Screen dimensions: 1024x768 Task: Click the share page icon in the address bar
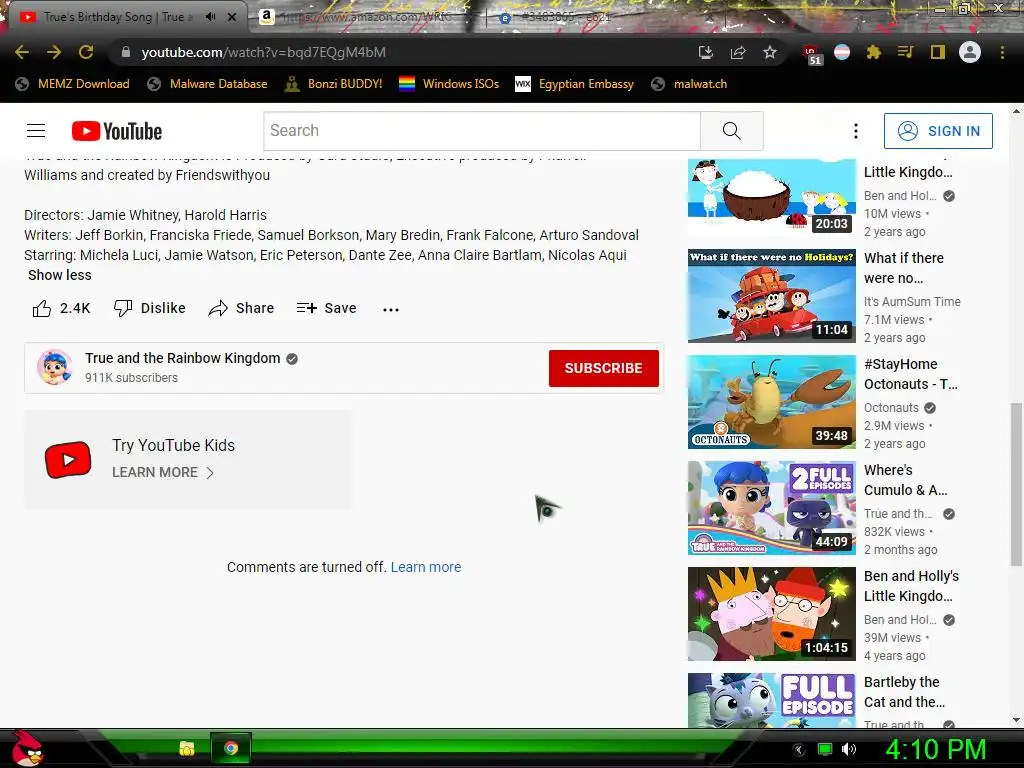tap(738, 52)
